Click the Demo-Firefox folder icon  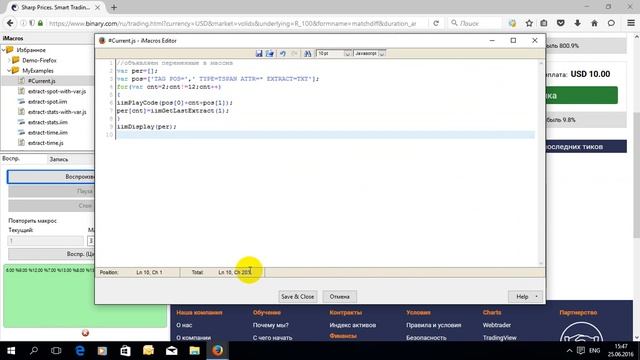pos(16,60)
